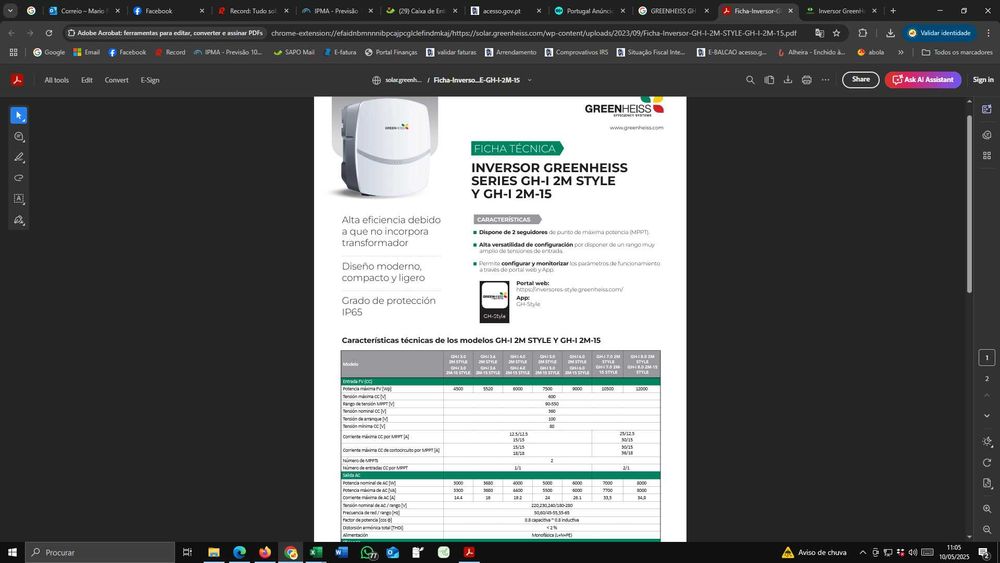The image size is (1000, 563).
Task: Click the Validar identidade button
Action: tap(940, 33)
